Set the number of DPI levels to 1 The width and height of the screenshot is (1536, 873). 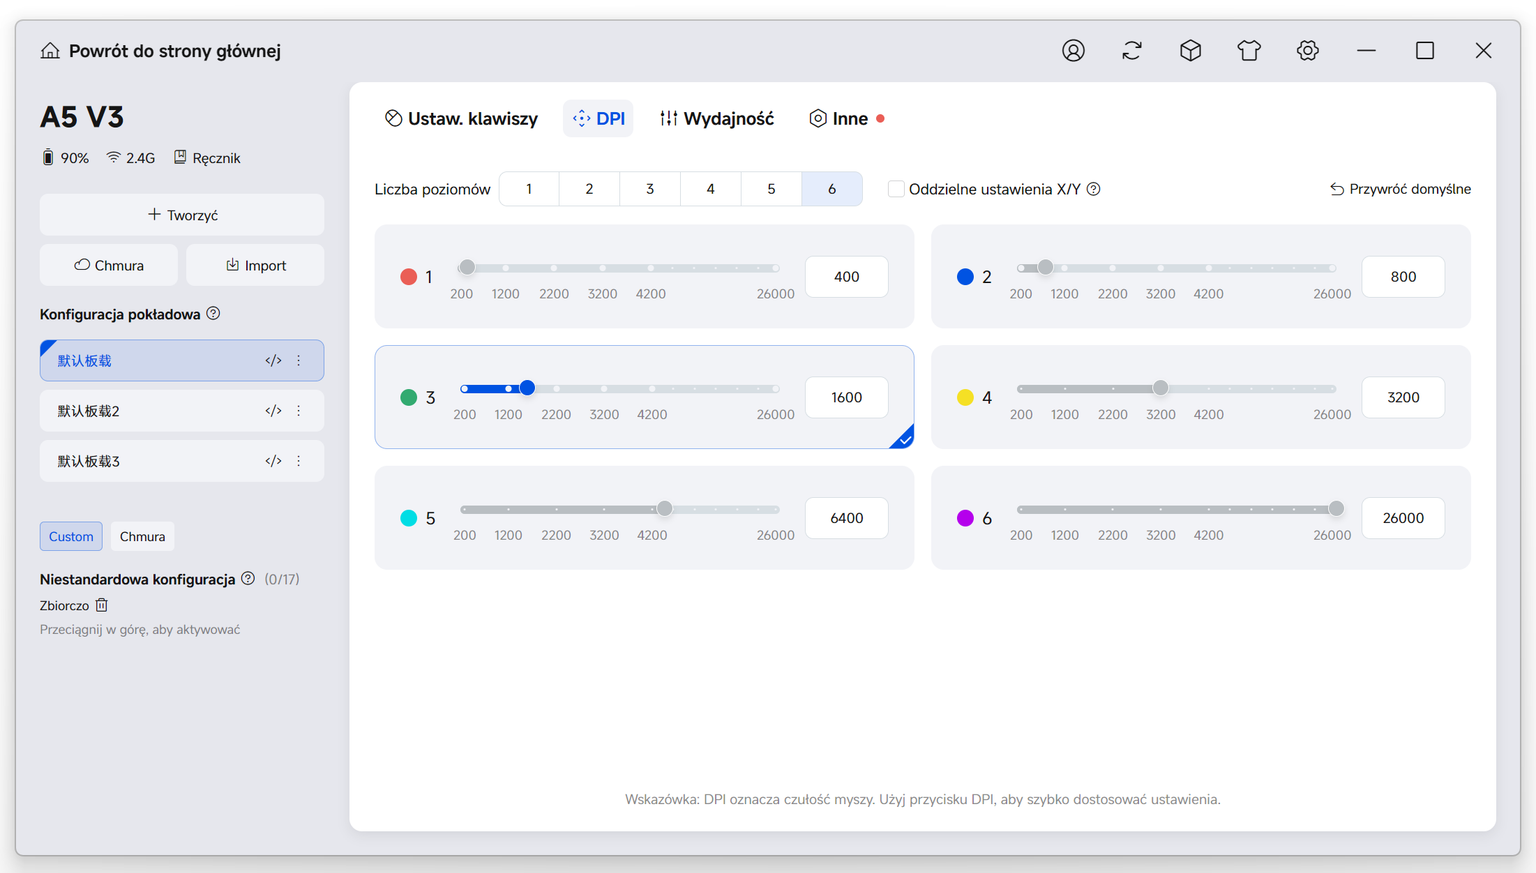[529, 189]
